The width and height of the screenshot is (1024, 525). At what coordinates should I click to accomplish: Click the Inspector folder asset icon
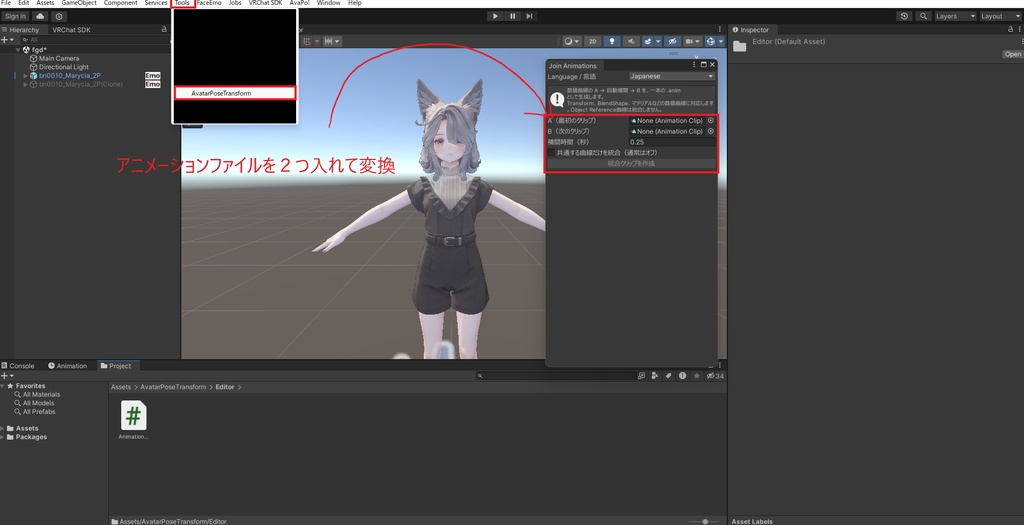pos(739,46)
